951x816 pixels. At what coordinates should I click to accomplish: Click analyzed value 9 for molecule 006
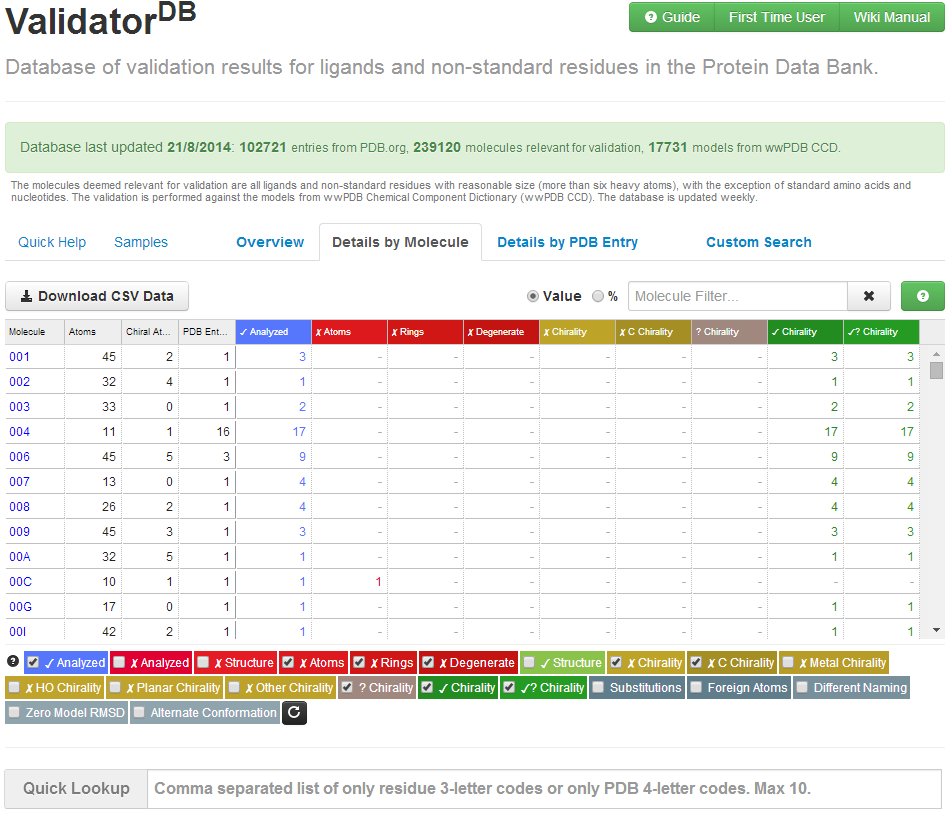pos(302,457)
